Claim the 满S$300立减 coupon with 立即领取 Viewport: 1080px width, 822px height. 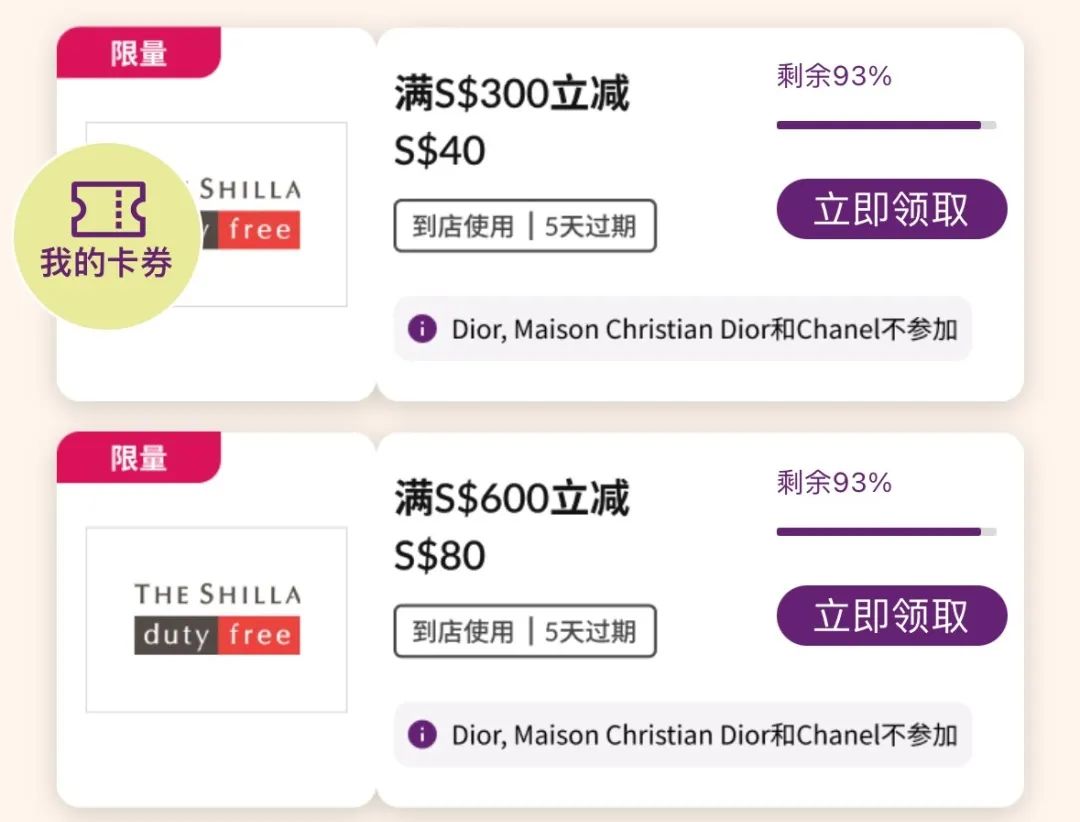pos(891,209)
